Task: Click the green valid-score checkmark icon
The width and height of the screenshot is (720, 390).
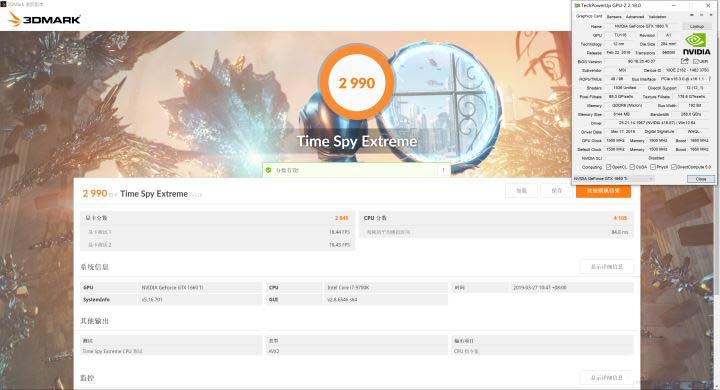Action: pyautogui.click(x=269, y=170)
